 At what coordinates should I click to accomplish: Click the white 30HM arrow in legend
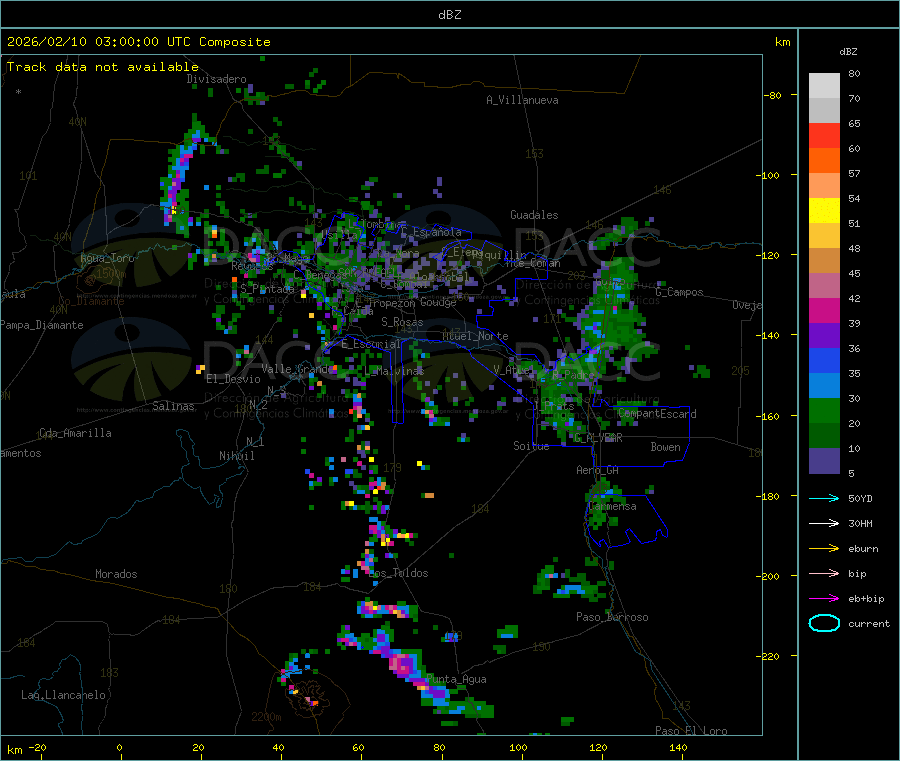pos(824,523)
